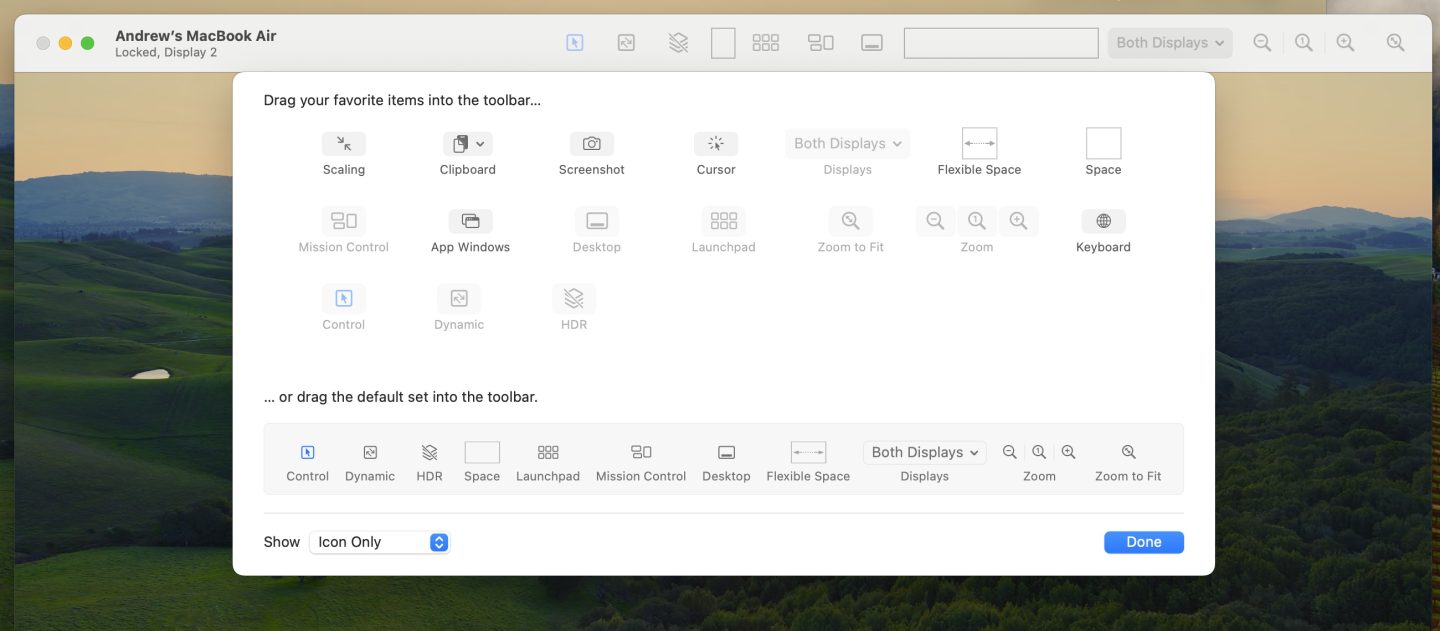Click the Flexible Space item in the upper palette

coord(979,144)
